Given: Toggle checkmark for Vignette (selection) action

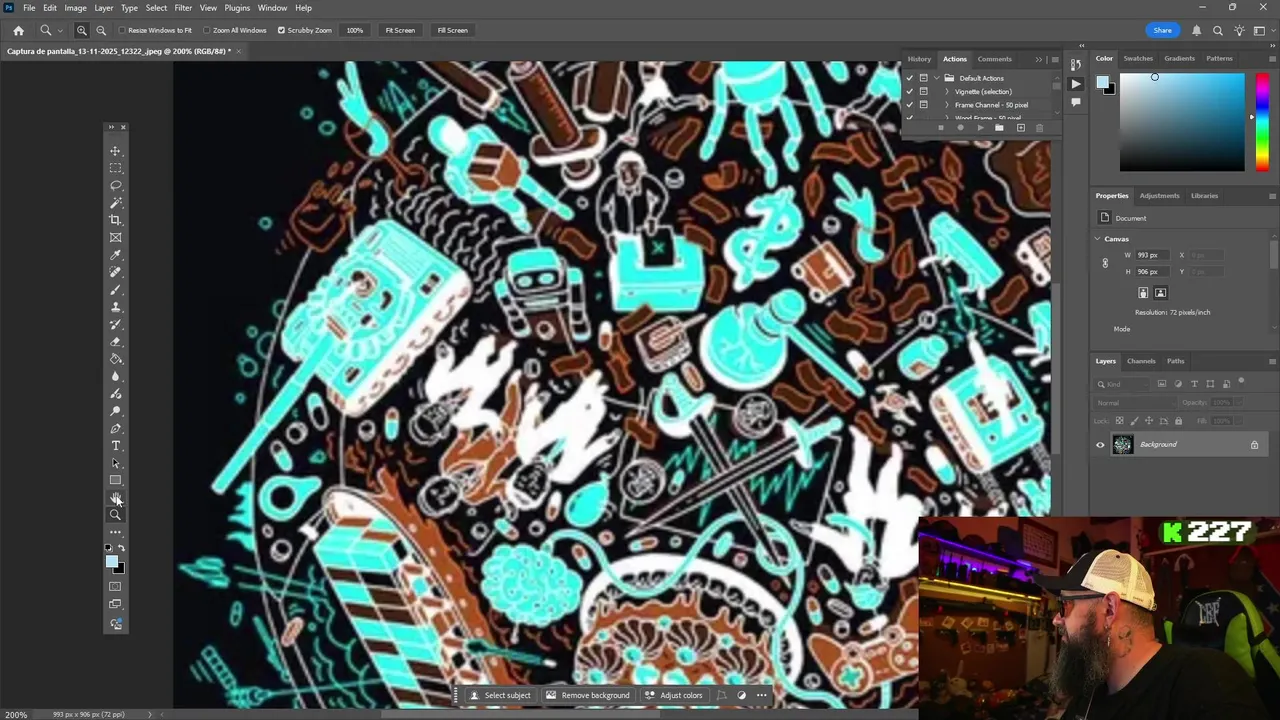Looking at the screenshot, I should tap(910, 91).
